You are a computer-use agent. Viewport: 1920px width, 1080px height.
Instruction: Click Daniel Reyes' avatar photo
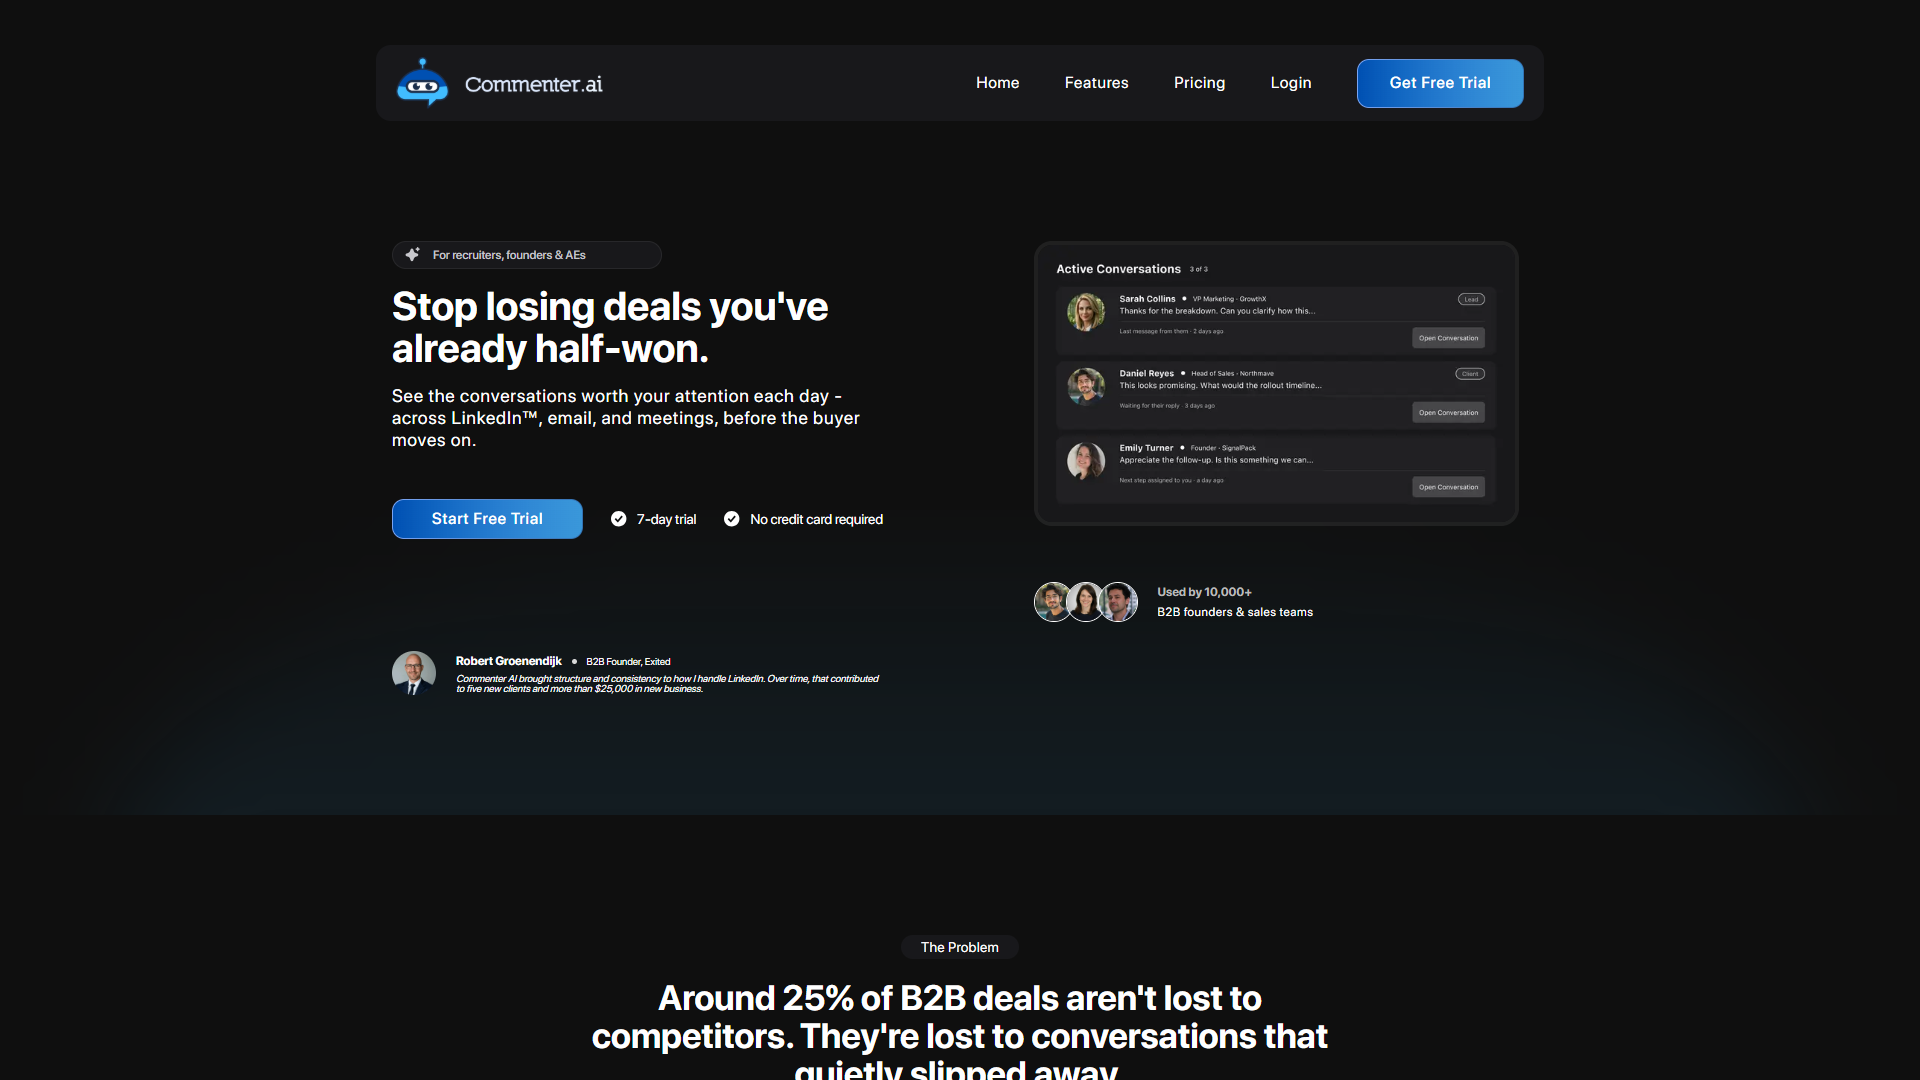1086,386
